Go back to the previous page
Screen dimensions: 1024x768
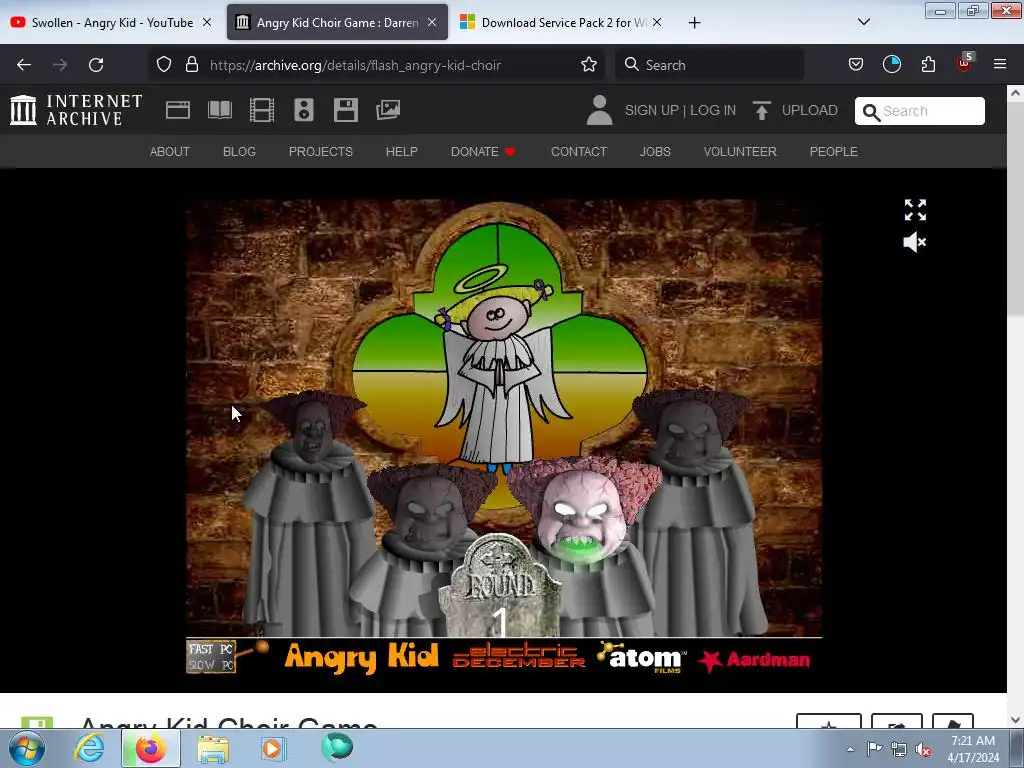point(24,65)
